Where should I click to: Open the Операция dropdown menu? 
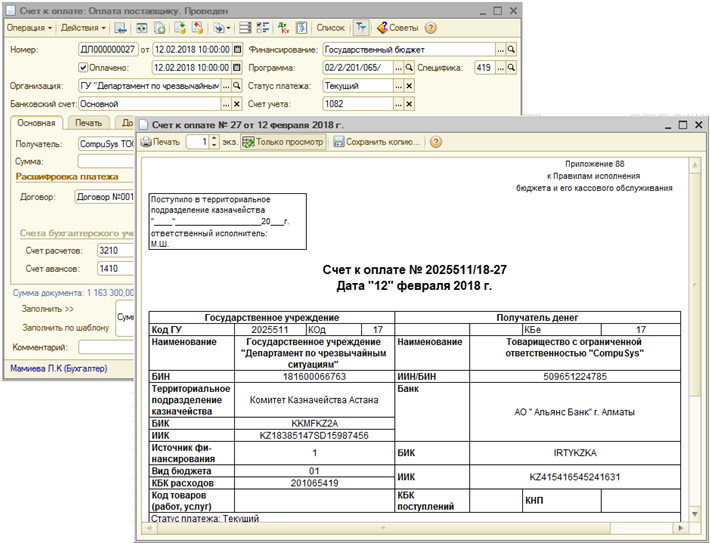[x=30, y=28]
